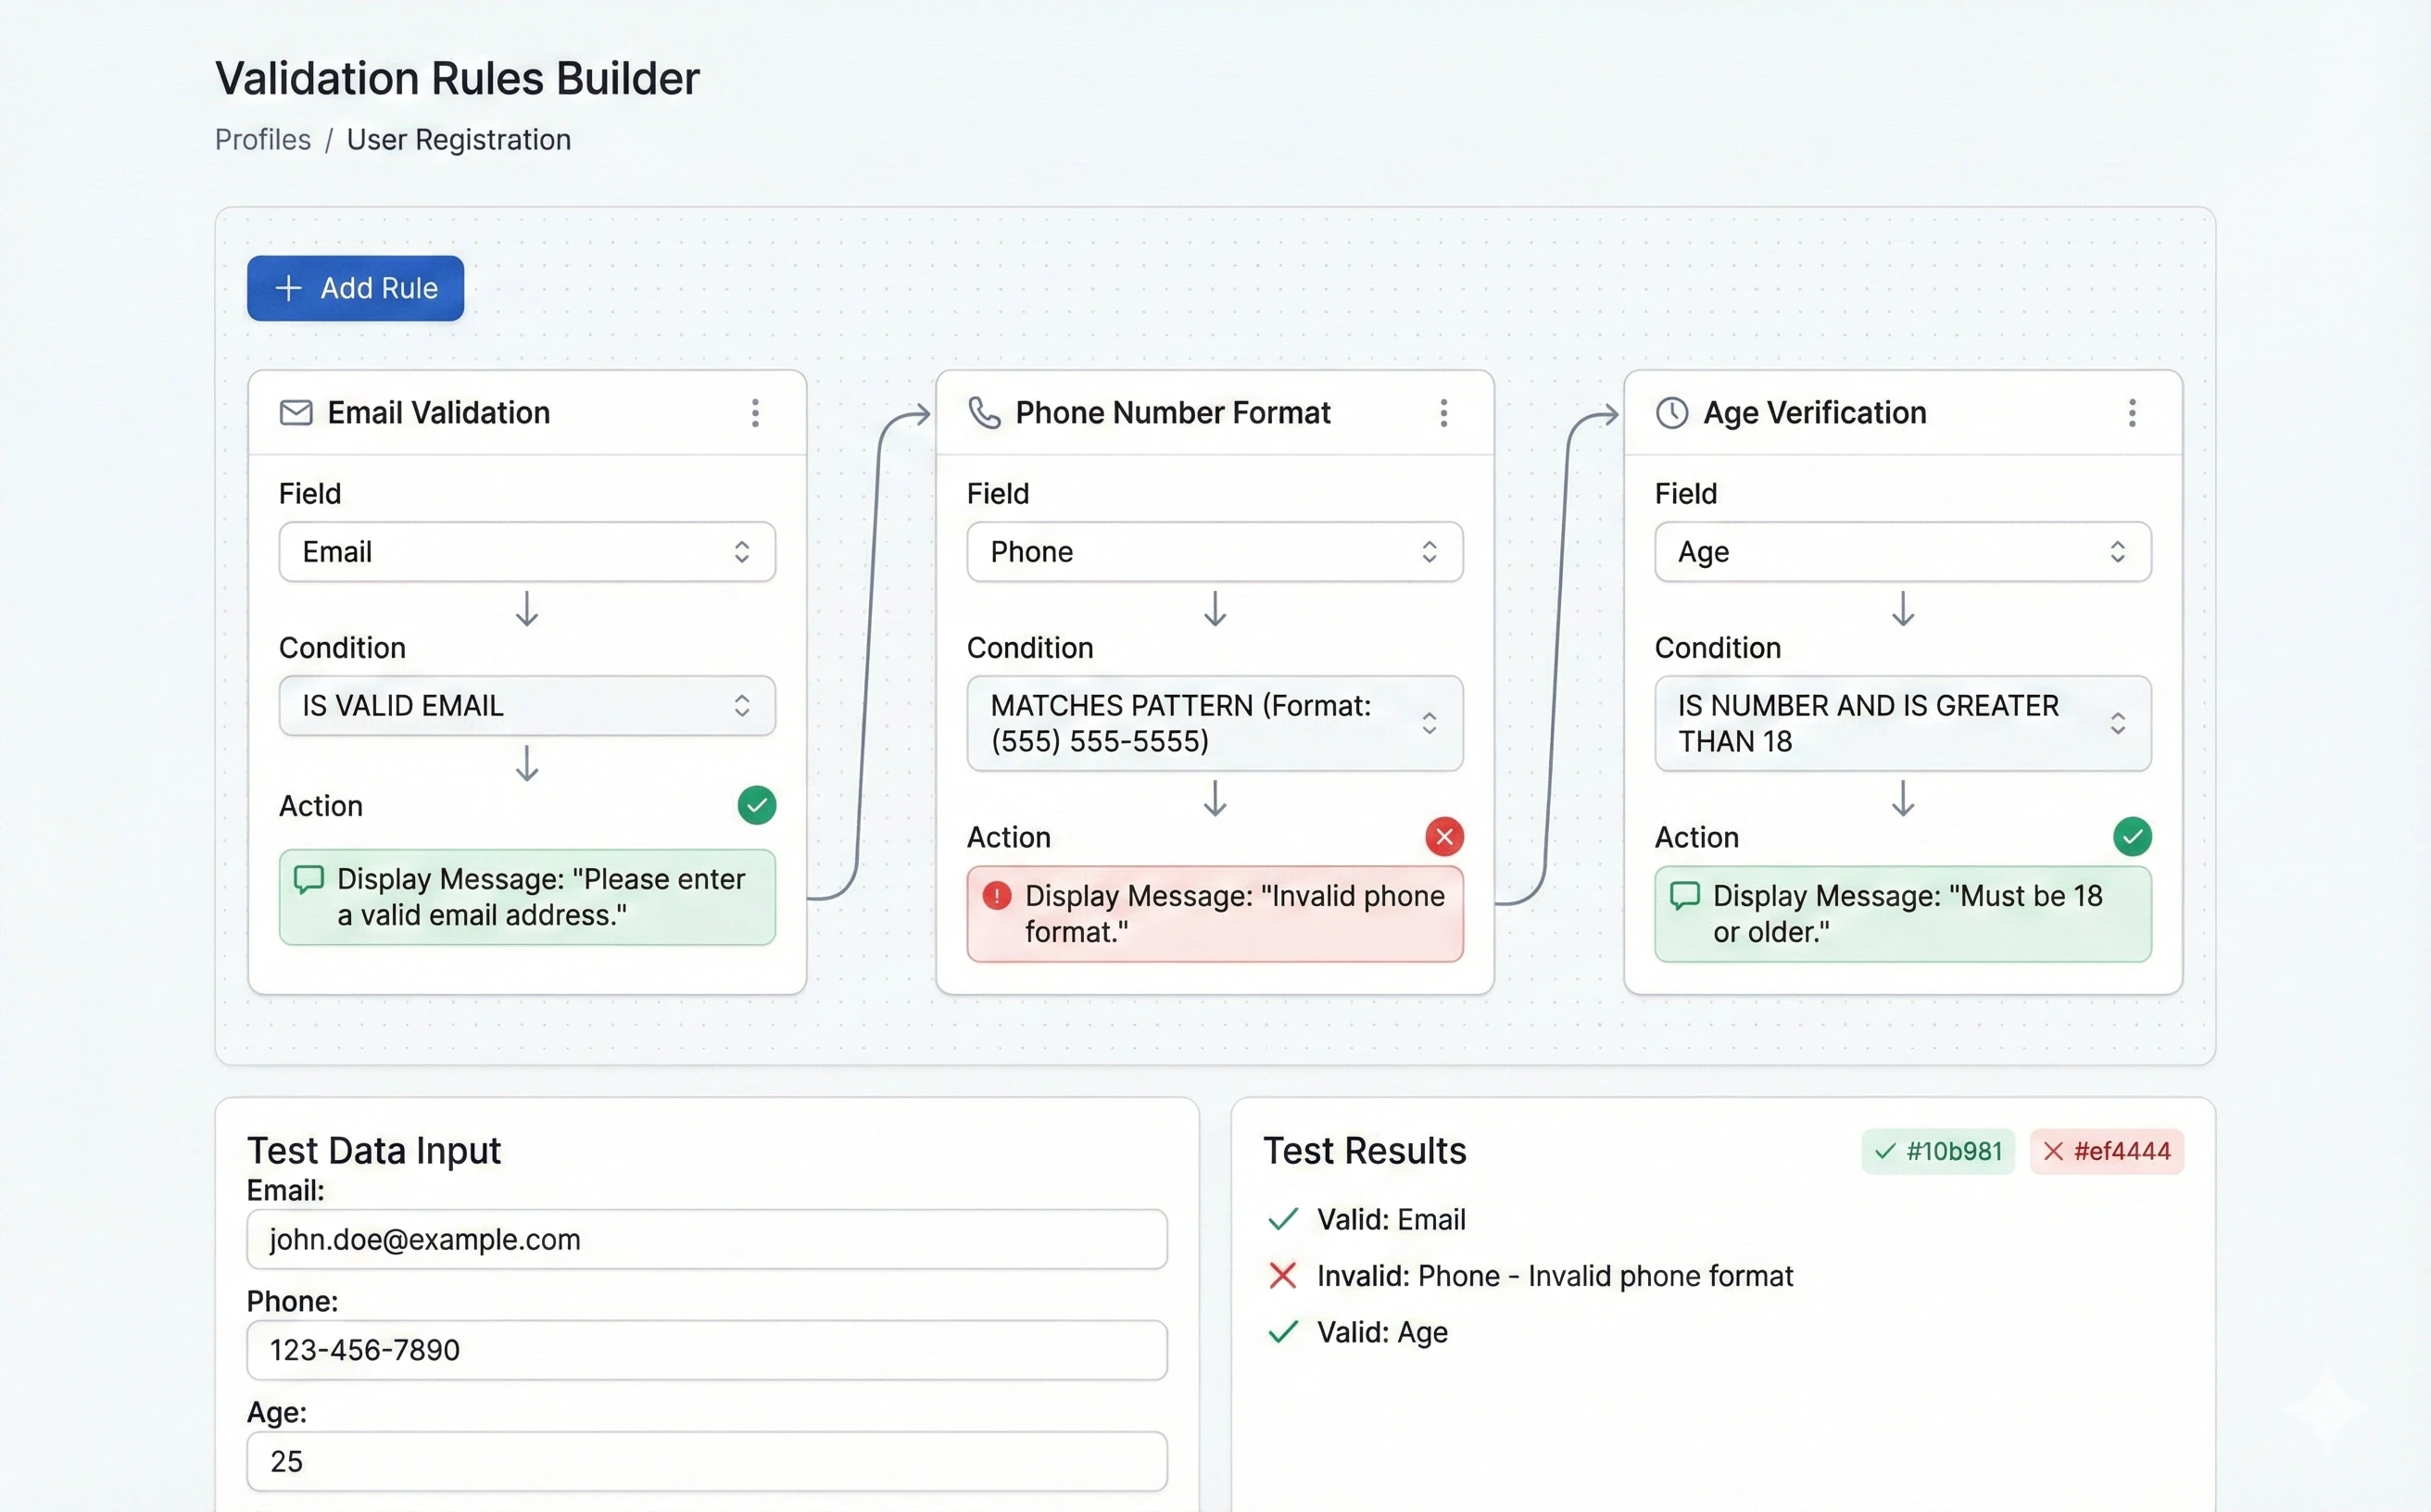Viewport: 2431px width, 1512px height.
Task: Click the phone icon on Phone Number Format card
Action: tap(984, 413)
